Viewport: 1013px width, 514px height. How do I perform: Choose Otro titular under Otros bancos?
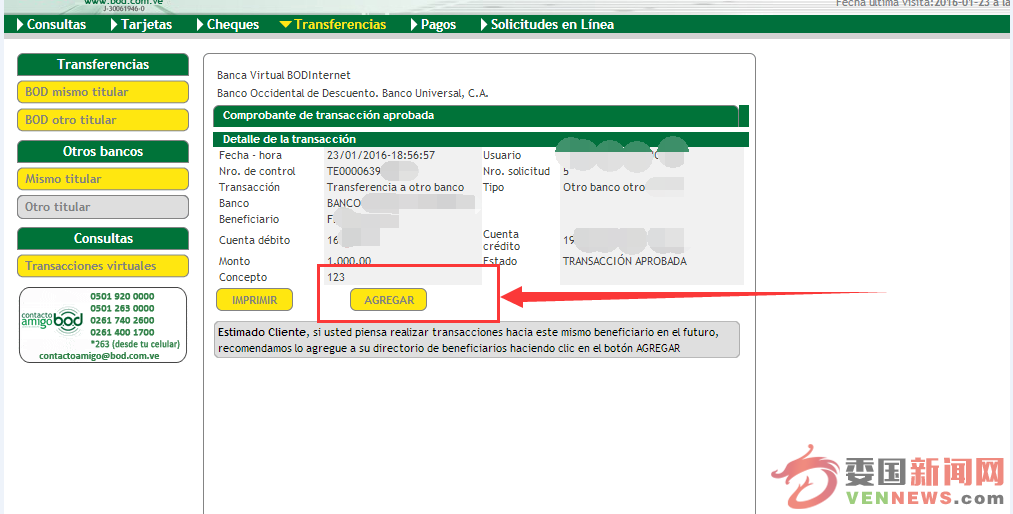(103, 207)
